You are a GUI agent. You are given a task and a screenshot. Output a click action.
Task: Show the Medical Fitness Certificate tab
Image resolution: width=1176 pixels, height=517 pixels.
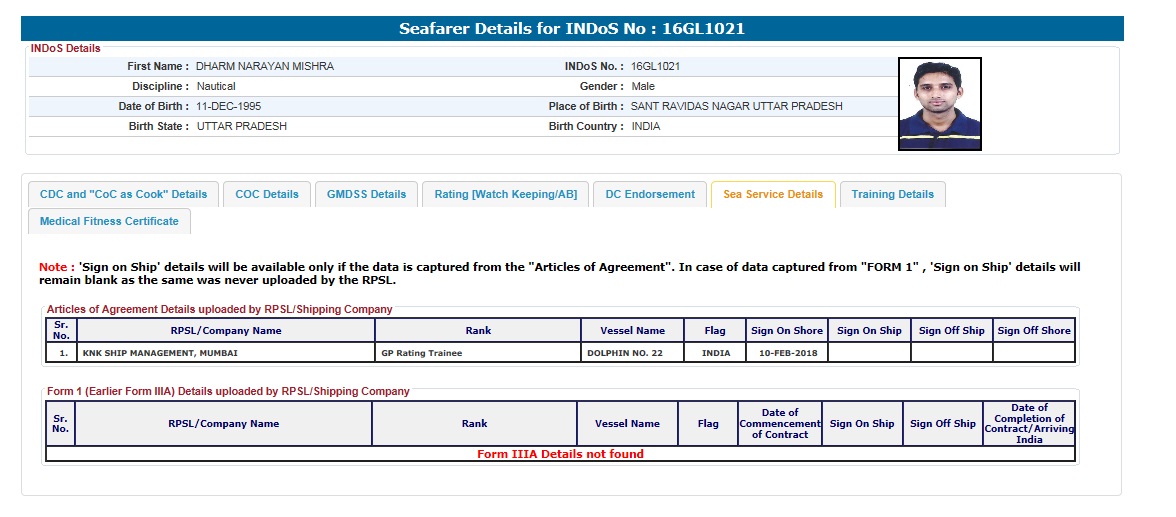[x=109, y=221]
